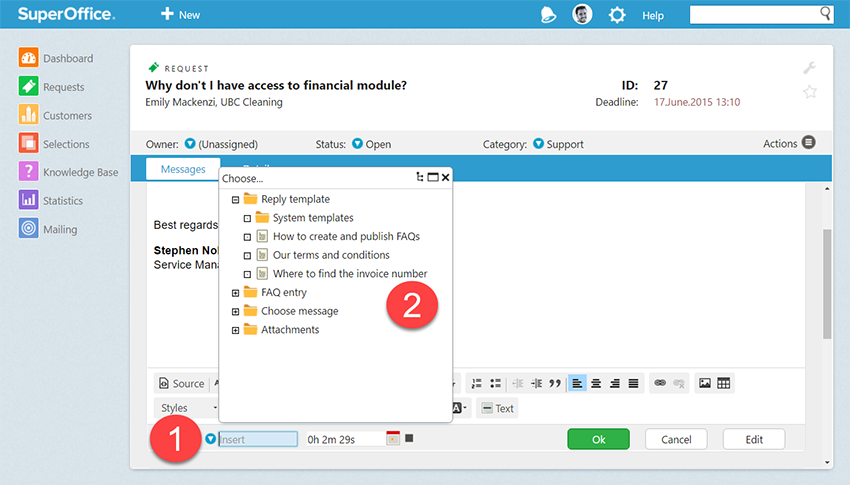Toggle the block quote formatting button
Screen dimensions: 850x485
(x=555, y=383)
